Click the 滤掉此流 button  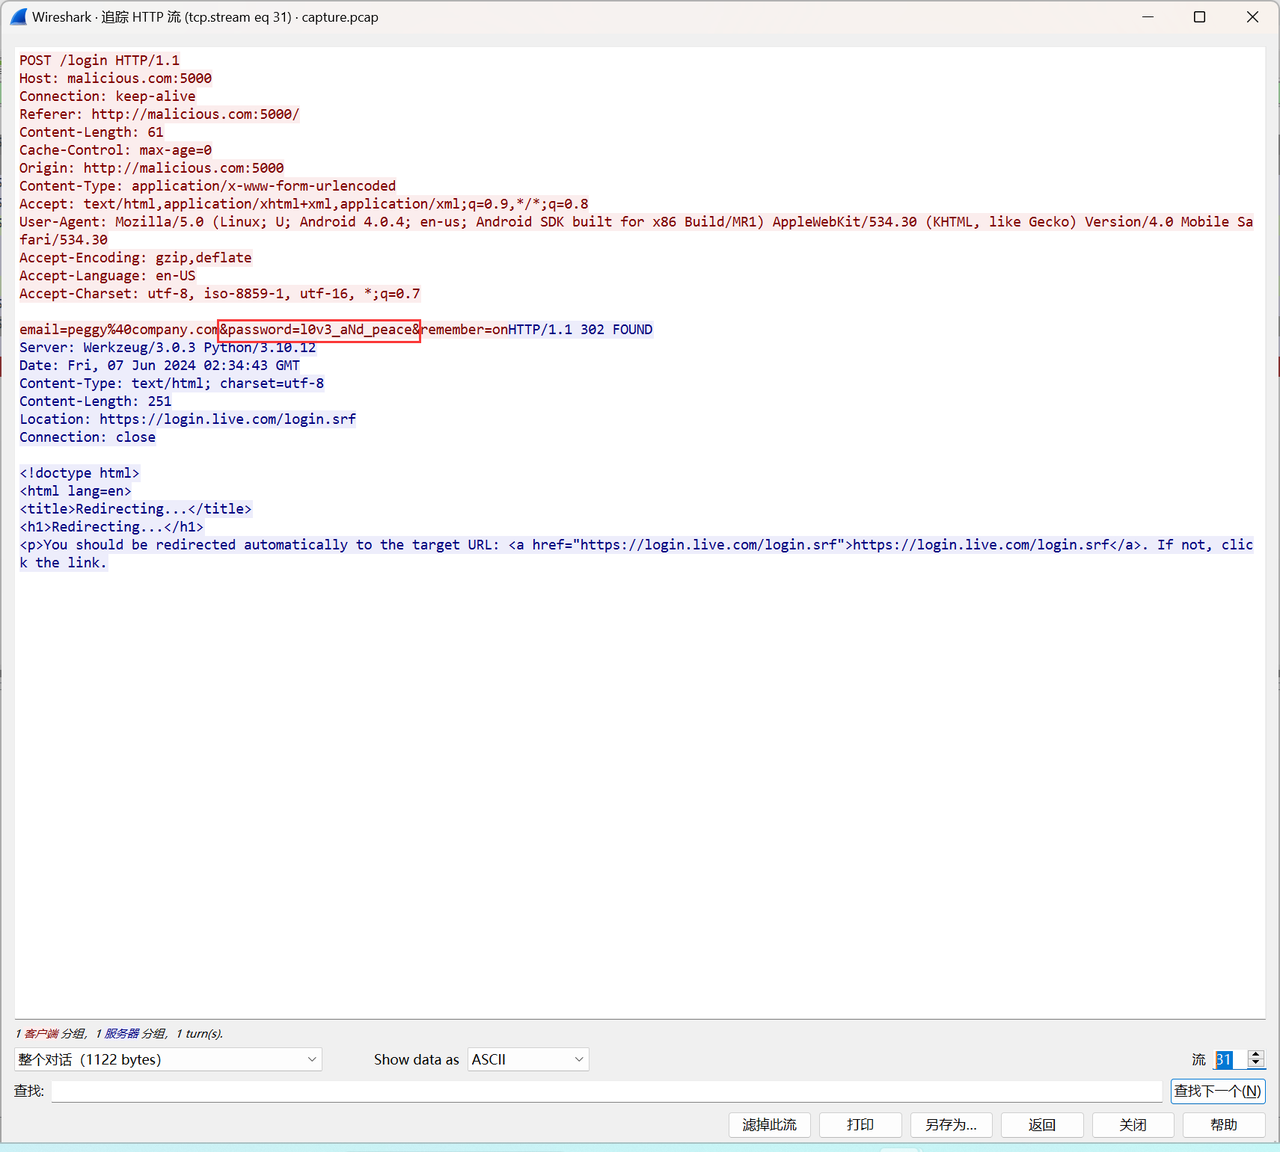tap(769, 1125)
